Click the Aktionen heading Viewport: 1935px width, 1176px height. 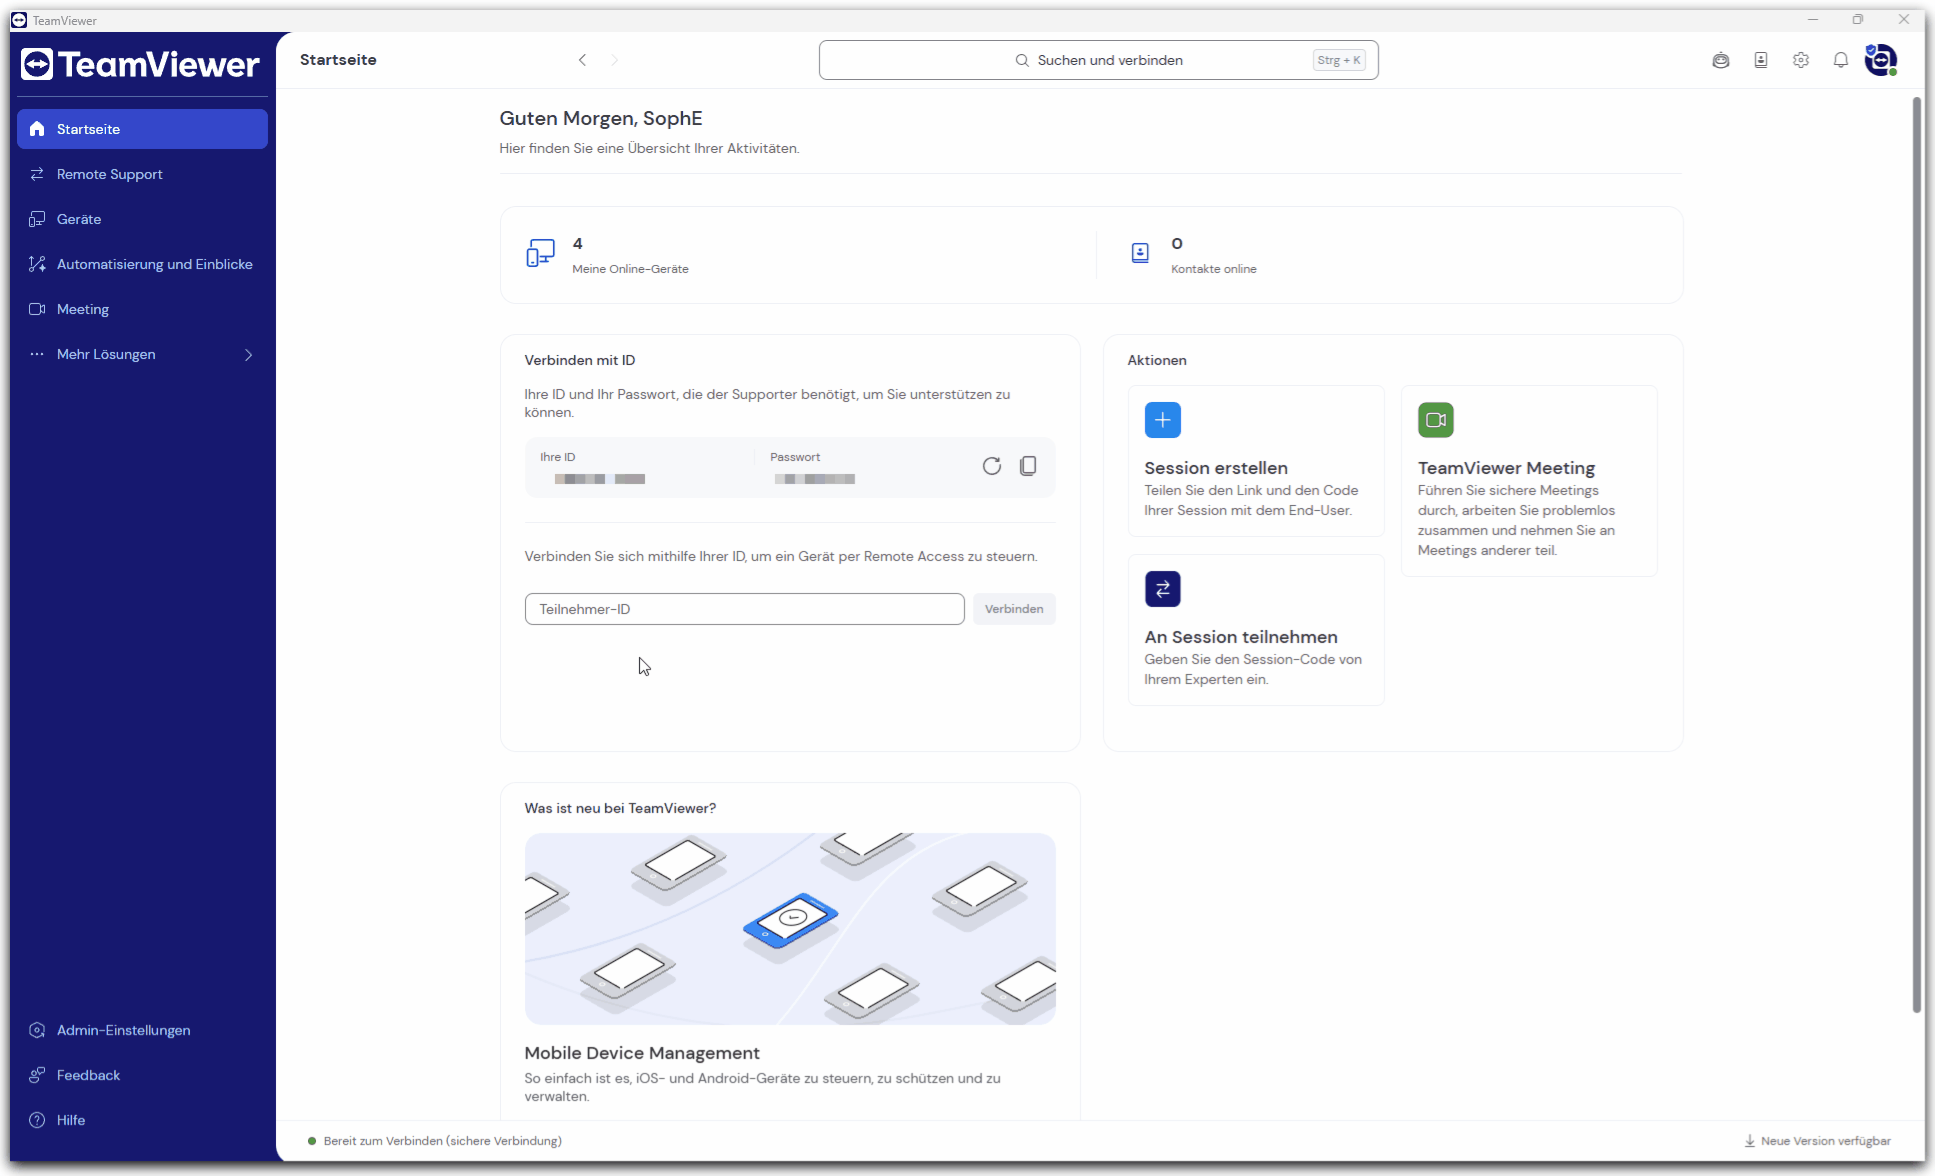tap(1157, 360)
